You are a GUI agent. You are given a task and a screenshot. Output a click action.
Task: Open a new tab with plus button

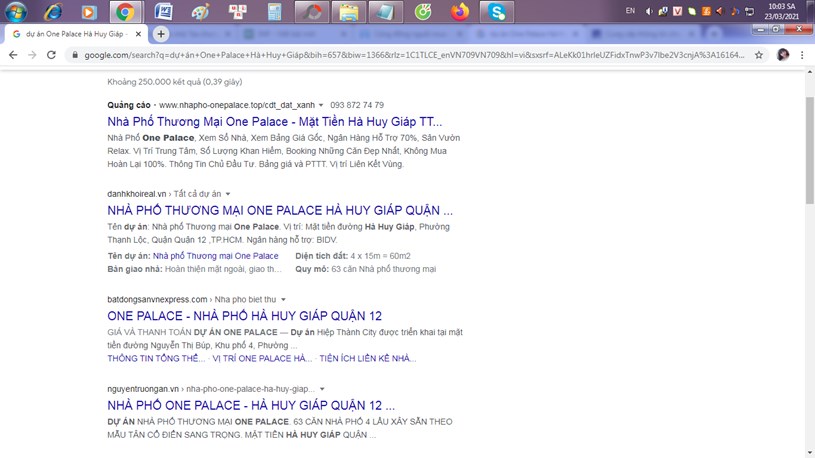click(161, 34)
